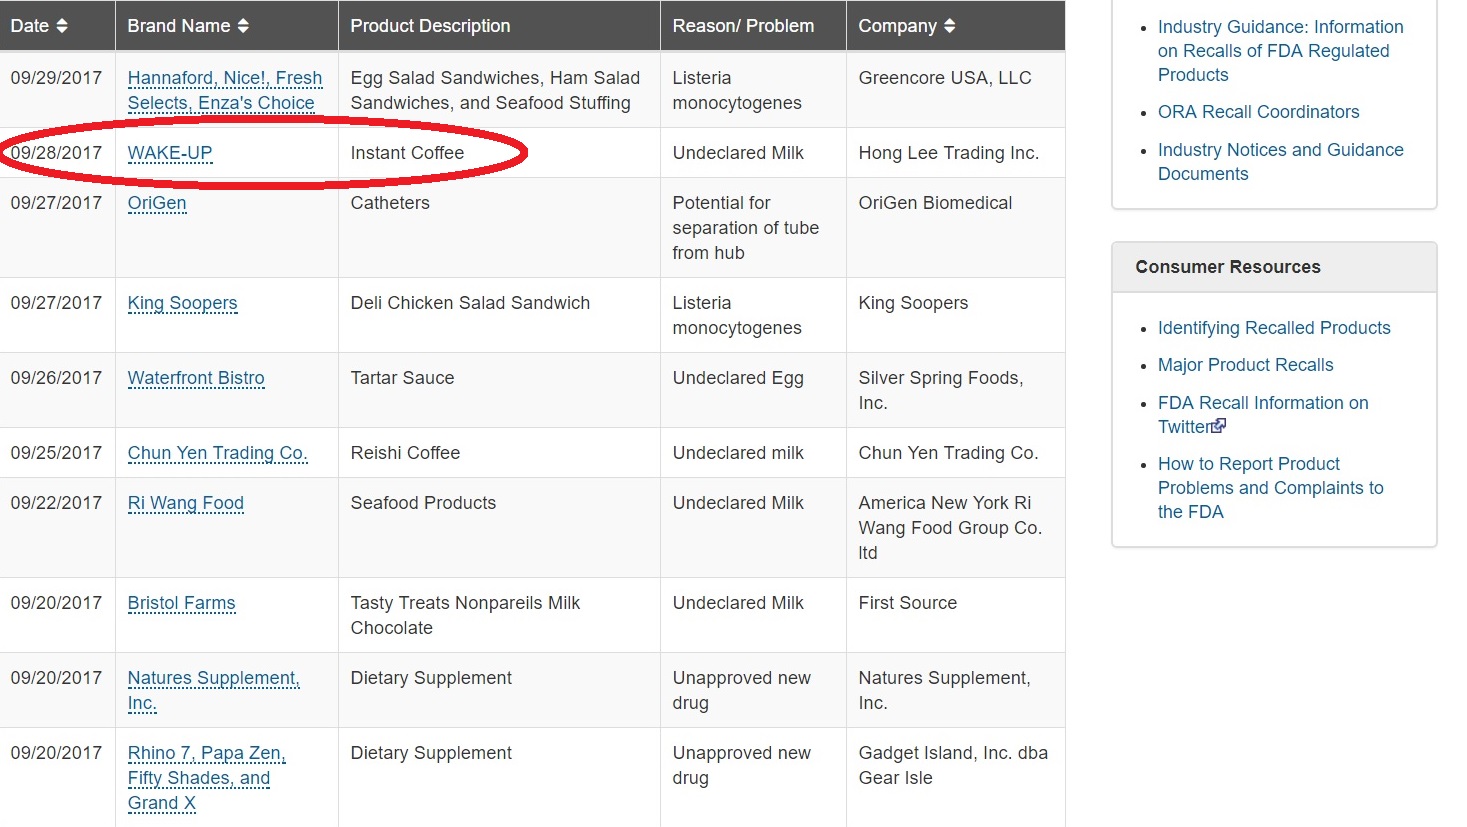
Task: Click the Consumer Resources panel heading
Action: [1274, 267]
